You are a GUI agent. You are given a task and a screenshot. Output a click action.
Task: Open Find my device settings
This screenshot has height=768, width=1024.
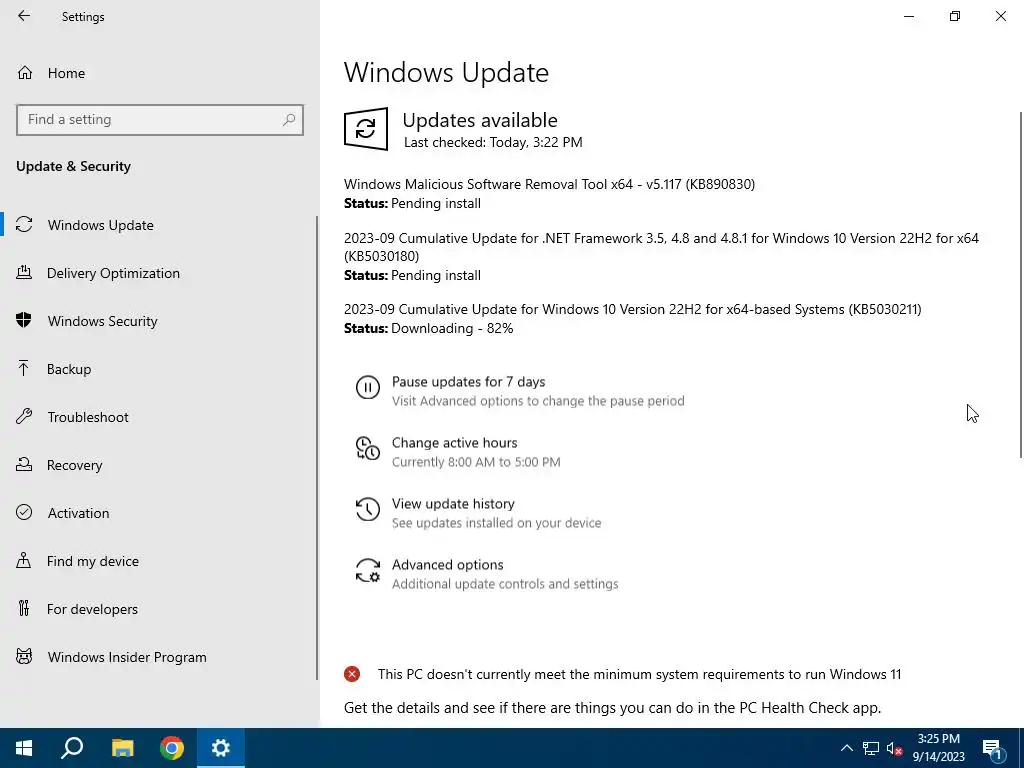pyautogui.click(x=92, y=561)
